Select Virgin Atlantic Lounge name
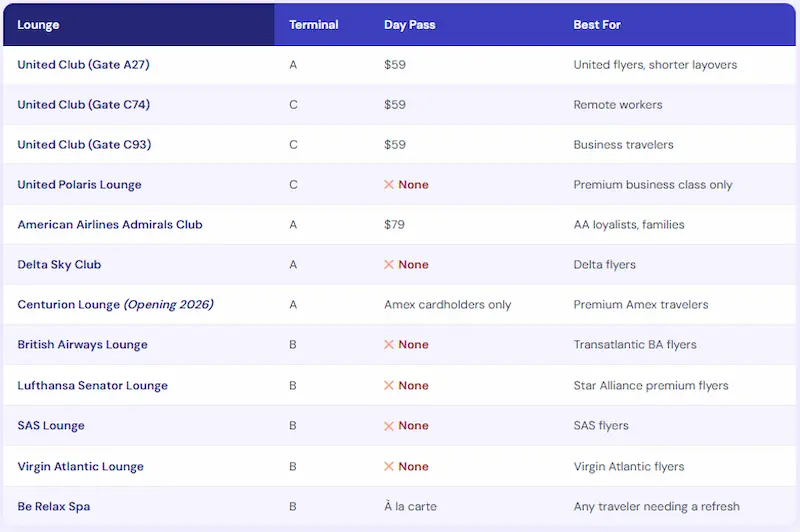Screen dimensions: 800x532 click(81, 467)
